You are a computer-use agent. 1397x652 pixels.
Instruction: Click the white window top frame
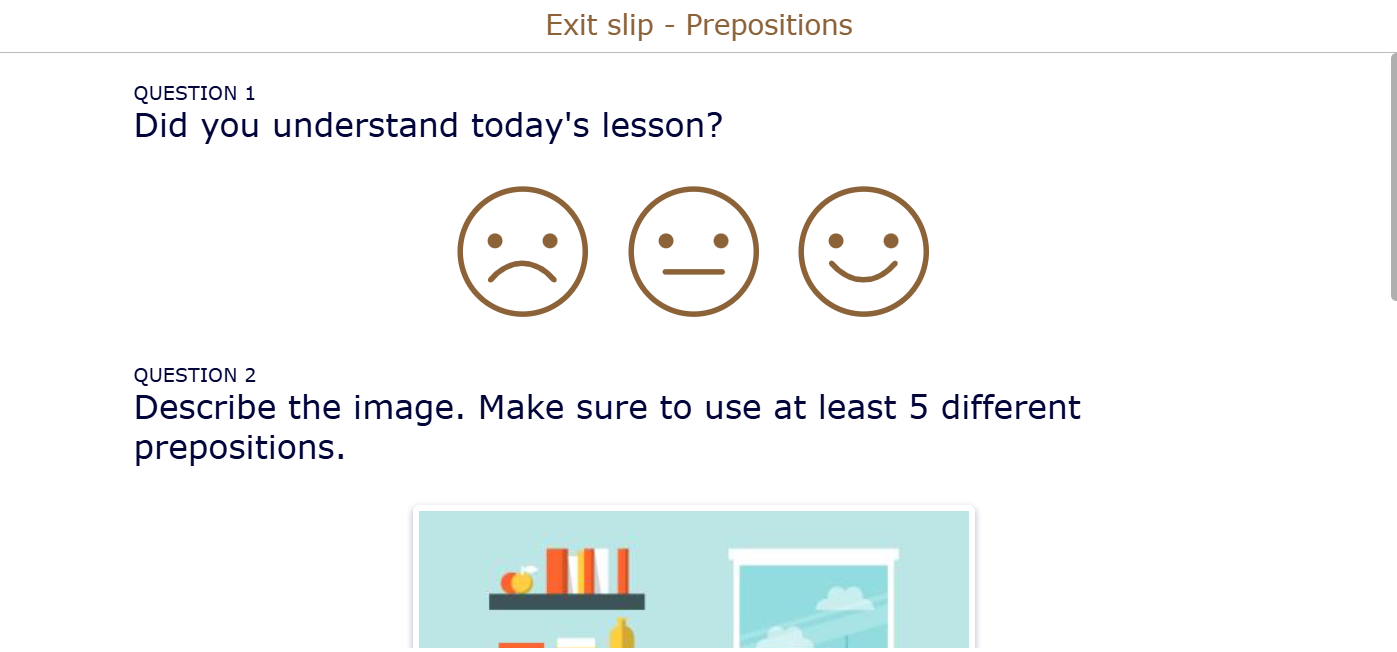[813, 555]
